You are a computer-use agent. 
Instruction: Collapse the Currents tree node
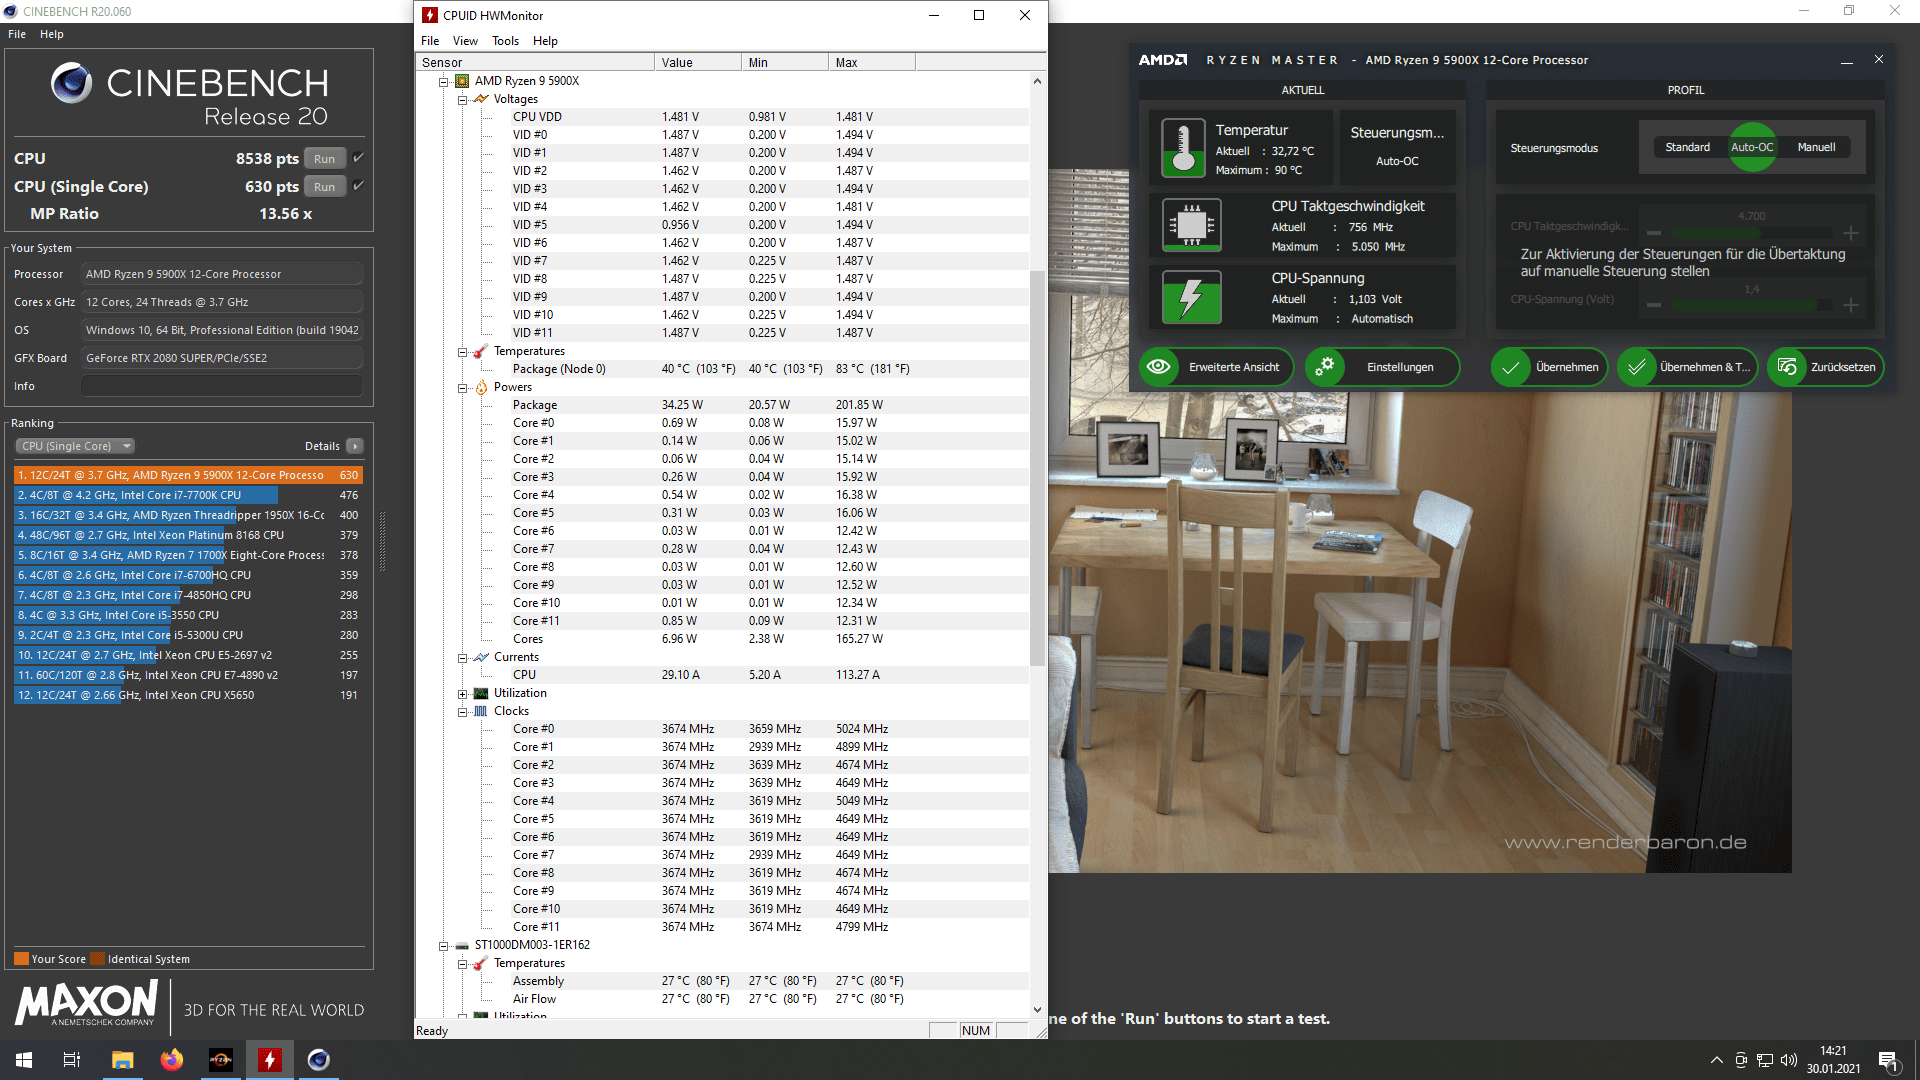click(x=462, y=657)
